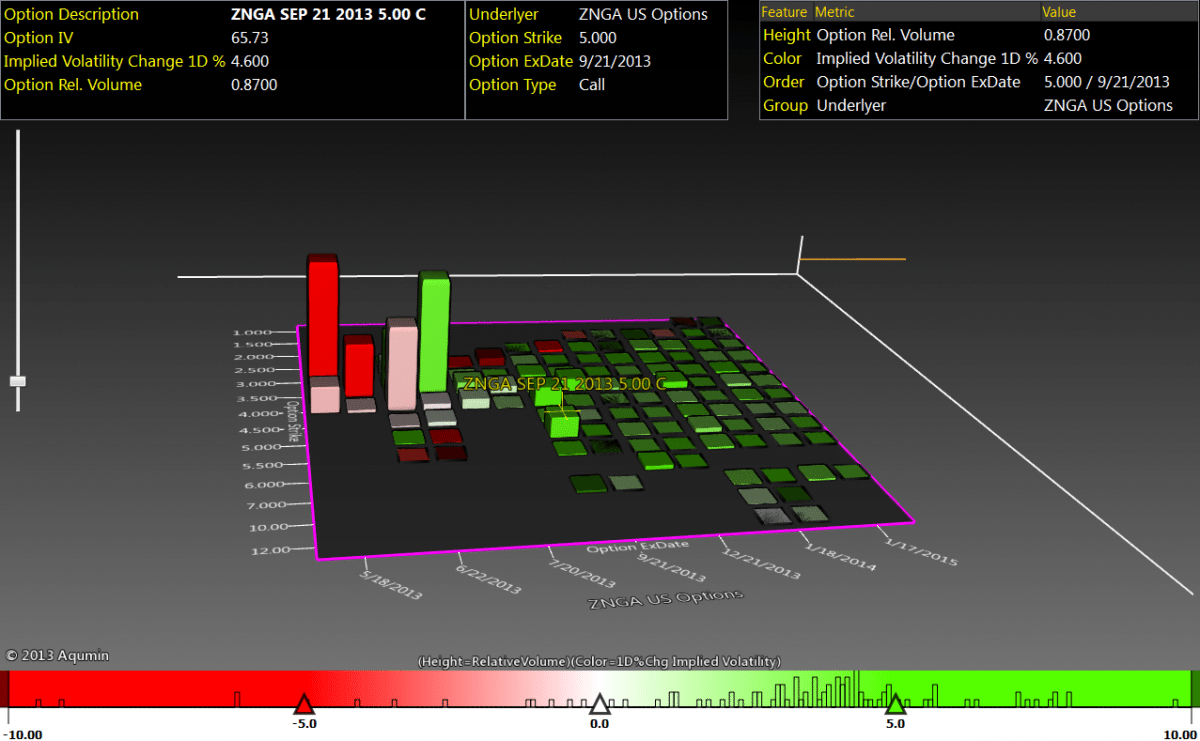Viewport: 1200px width, 741px height.
Task: Click the Metric column header
Action: (836, 12)
